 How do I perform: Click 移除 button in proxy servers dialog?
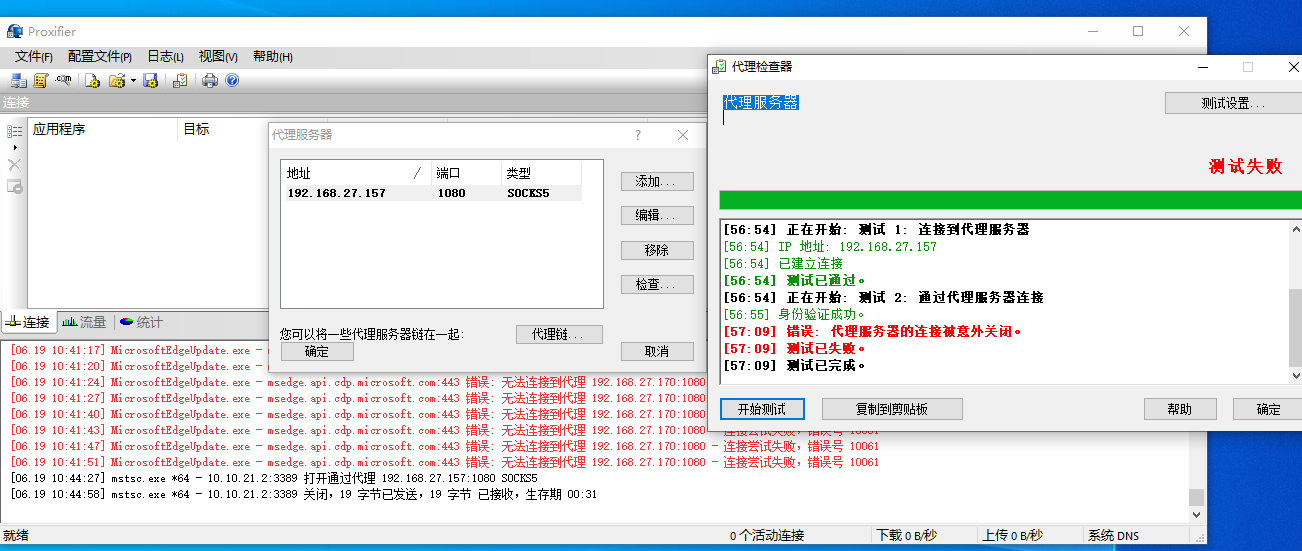click(657, 250)
